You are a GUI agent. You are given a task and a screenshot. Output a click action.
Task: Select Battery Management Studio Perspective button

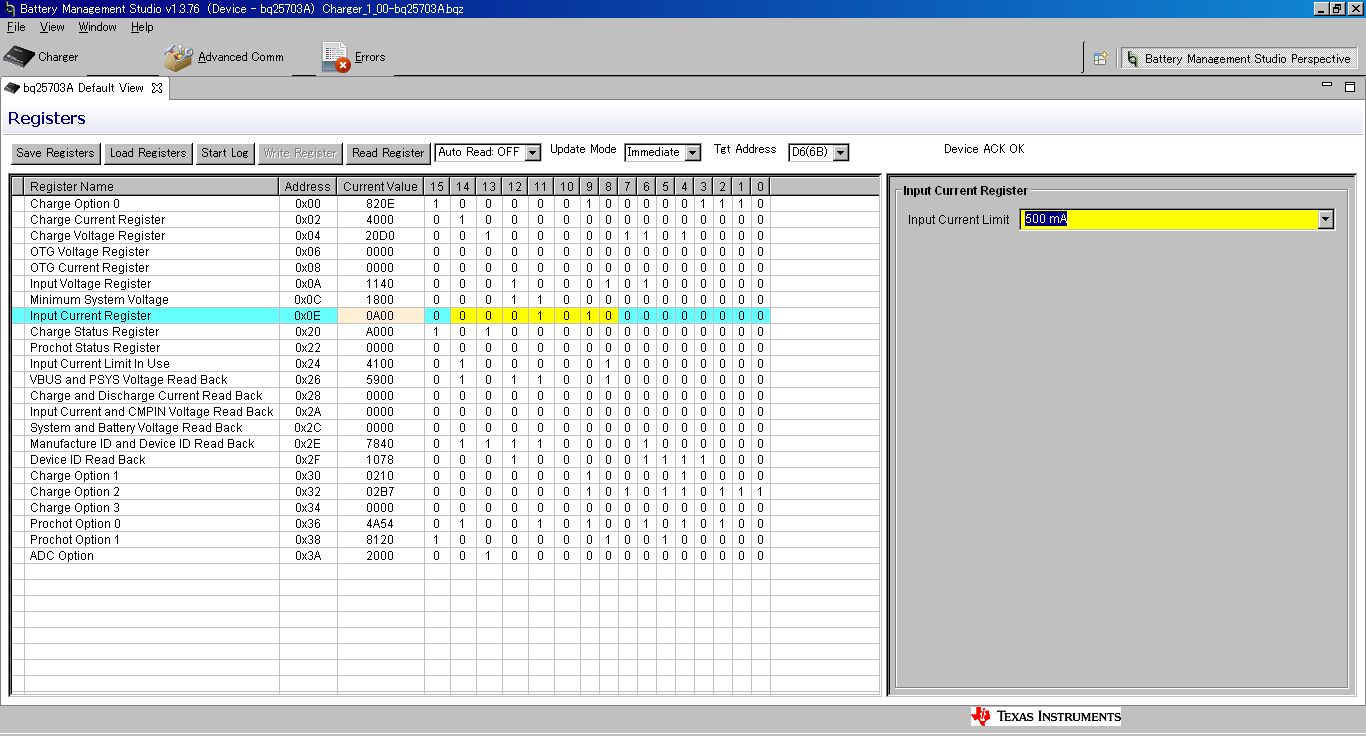pos(1239,59)
